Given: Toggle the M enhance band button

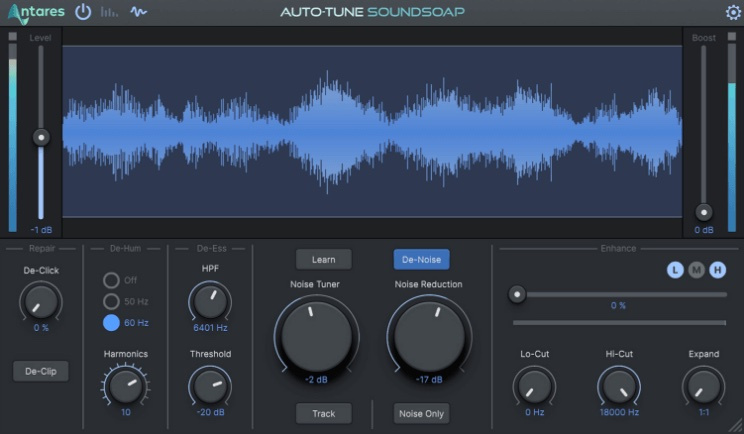Looking at the screenshot, I should (697, 270).
